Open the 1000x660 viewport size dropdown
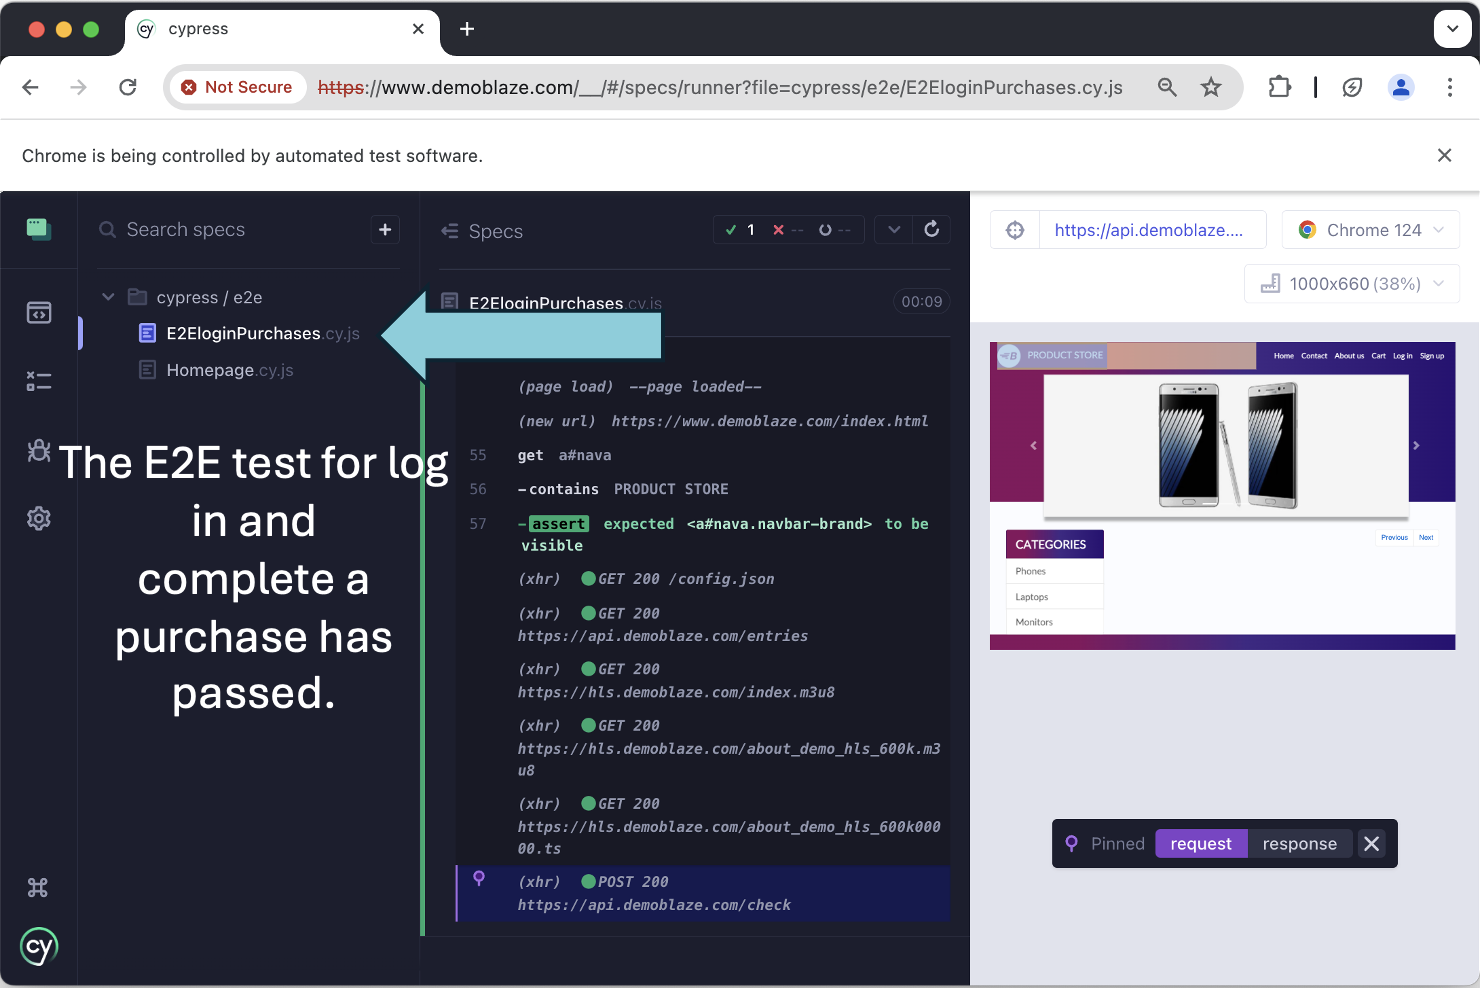The width and height of the screenshot is (1480, 988). tap(1352, 283)
